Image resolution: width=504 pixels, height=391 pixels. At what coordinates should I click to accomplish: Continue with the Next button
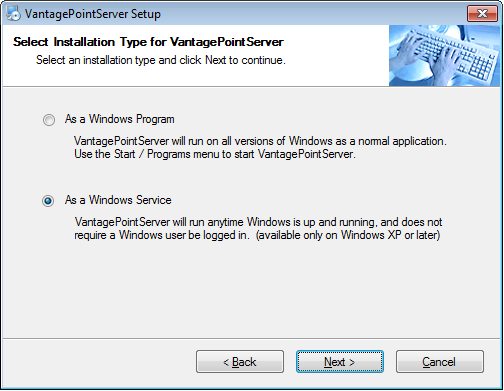click(x=340, y=362)
